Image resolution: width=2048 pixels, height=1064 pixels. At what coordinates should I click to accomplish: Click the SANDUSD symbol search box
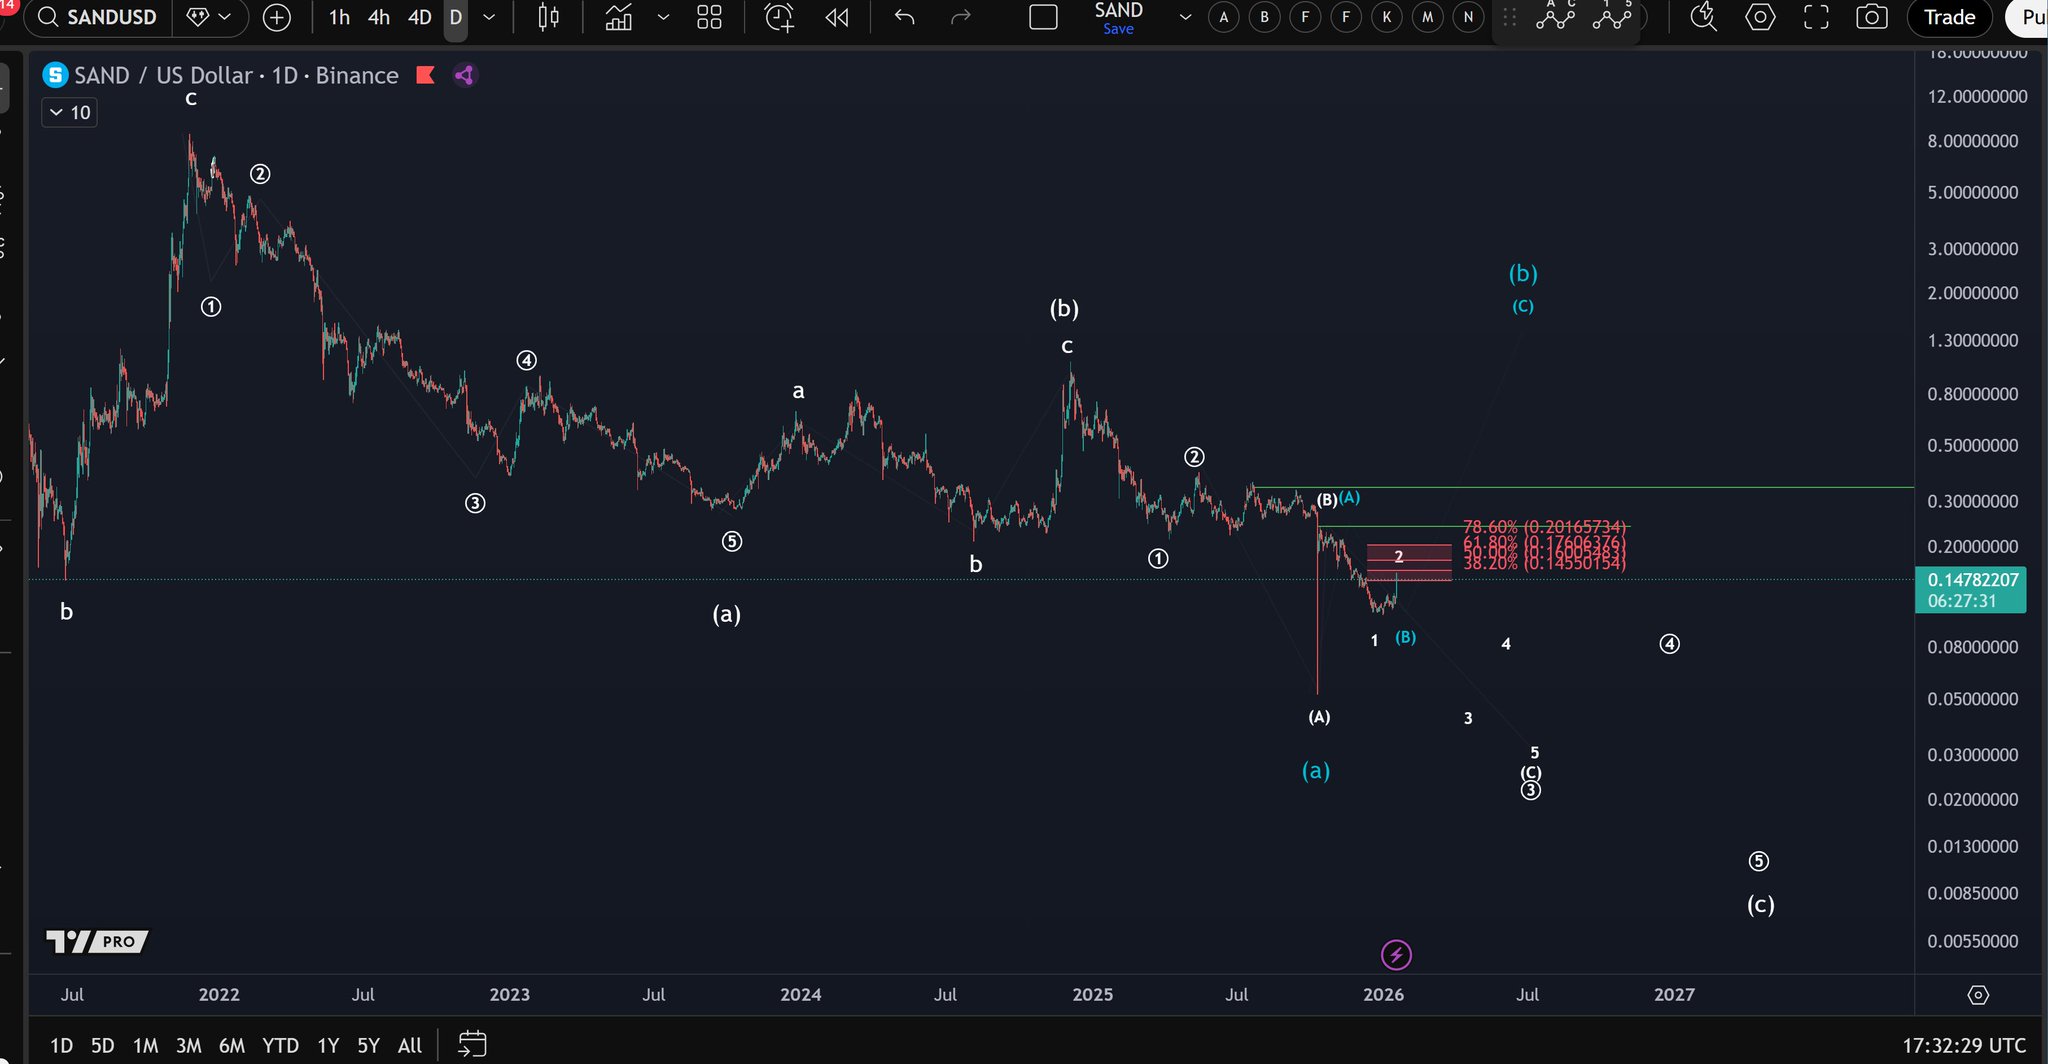click(x=98, y=17)
